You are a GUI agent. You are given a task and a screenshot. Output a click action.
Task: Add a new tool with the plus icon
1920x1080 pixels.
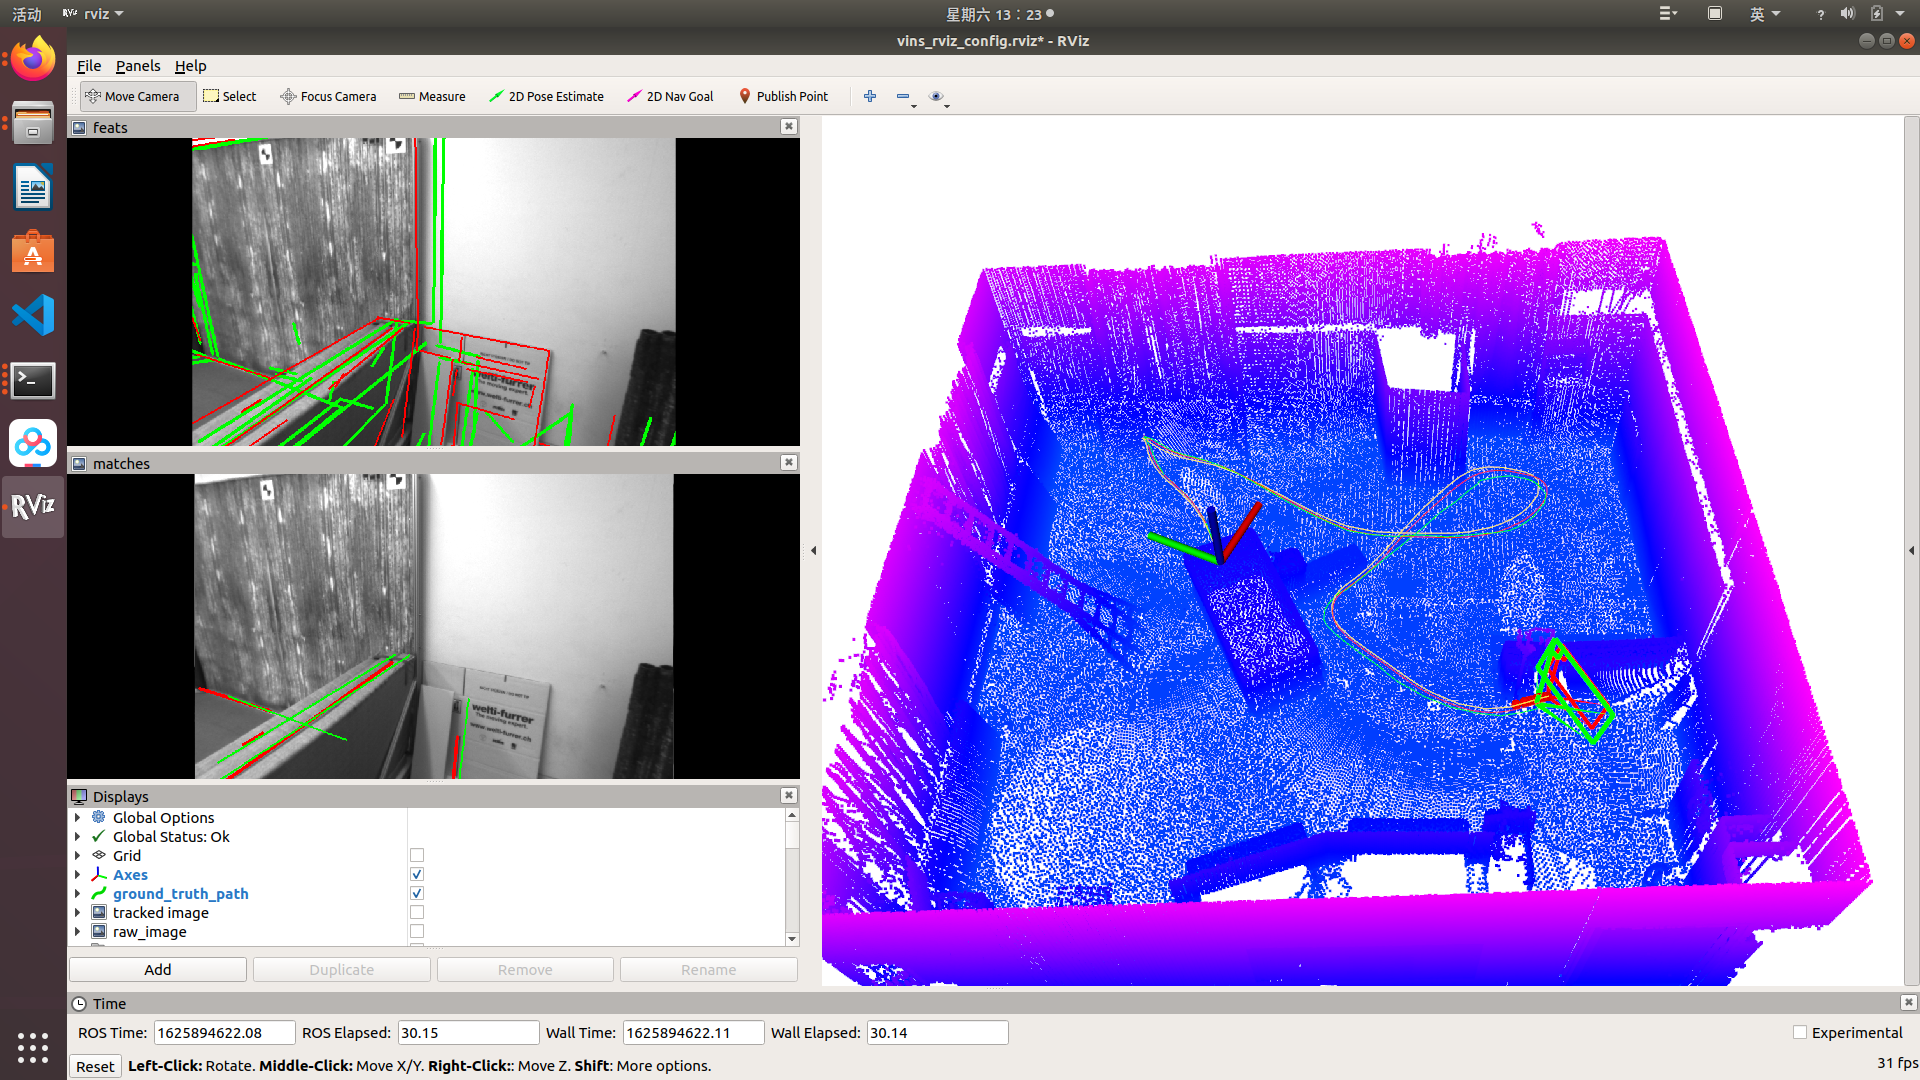pyautogui.click(x=869, y=96)
